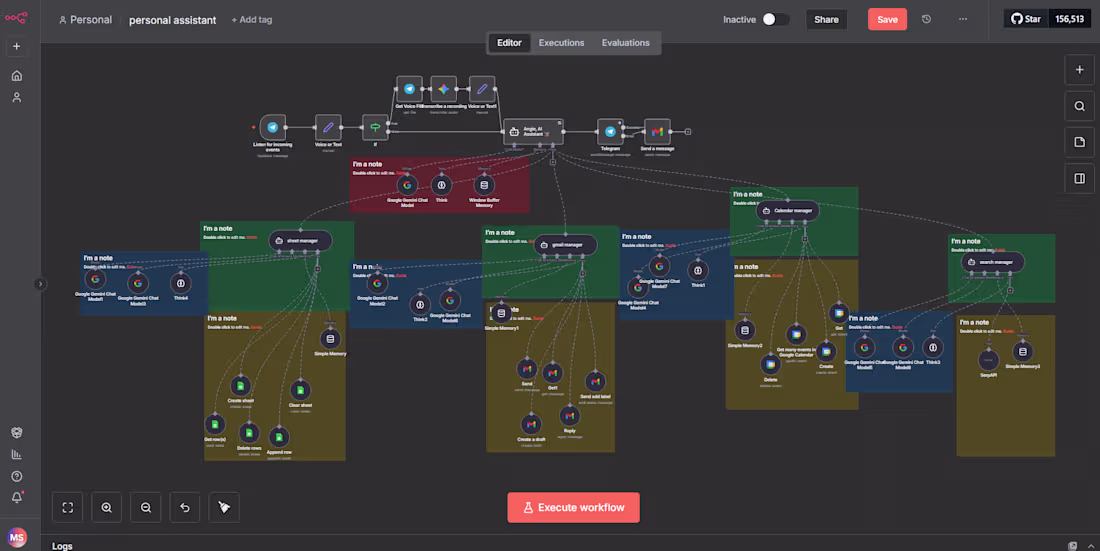The width and height of the screenshot is (1100, 551).
Task: Open the Help question mark icon
Action: [x=17, y=476]
